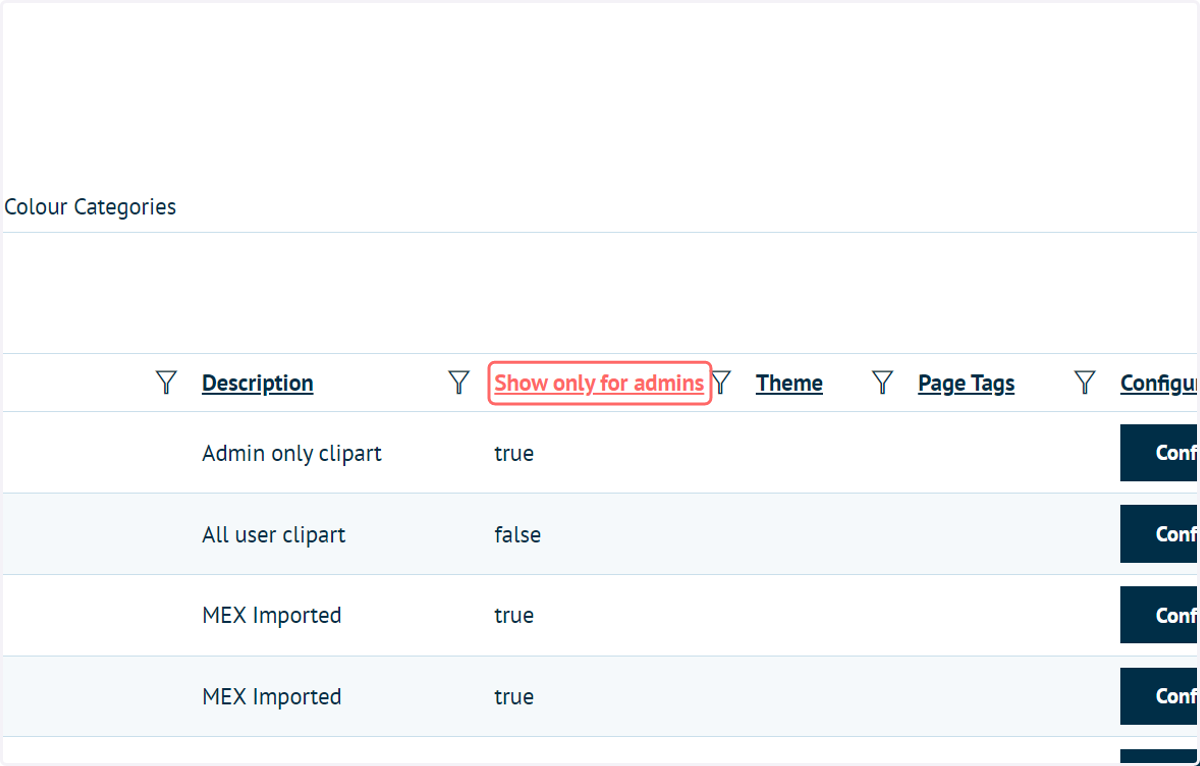Select the first MEX Imported description cell
Viewport: 1200px width, 766px height.
coord(272,615)
